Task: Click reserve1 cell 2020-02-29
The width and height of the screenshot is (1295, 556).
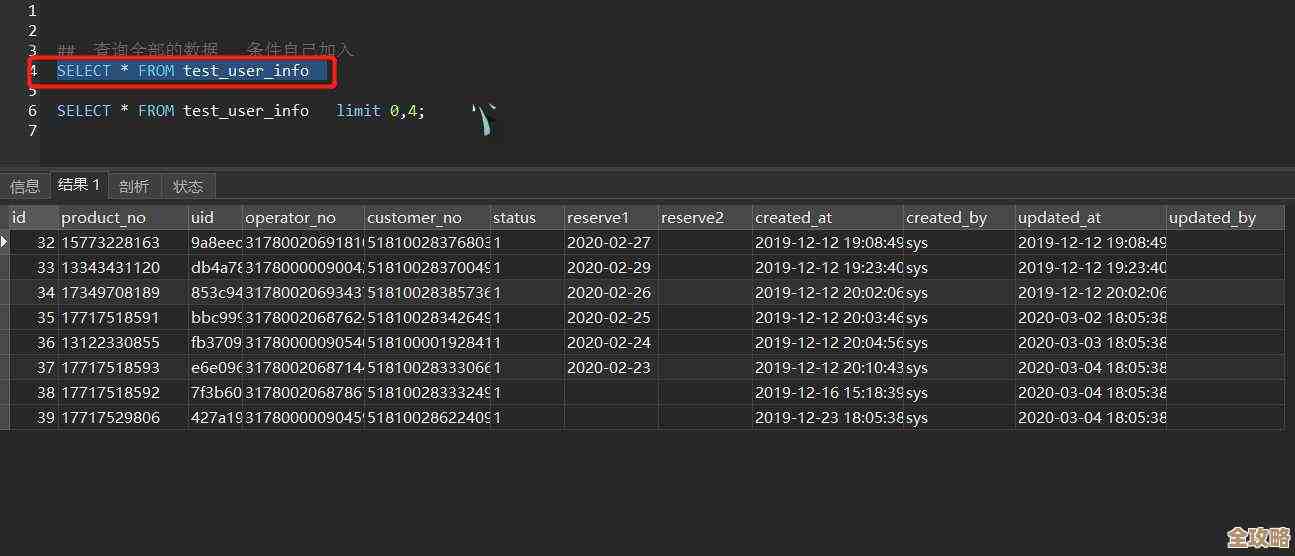Action: click(611, 268)
